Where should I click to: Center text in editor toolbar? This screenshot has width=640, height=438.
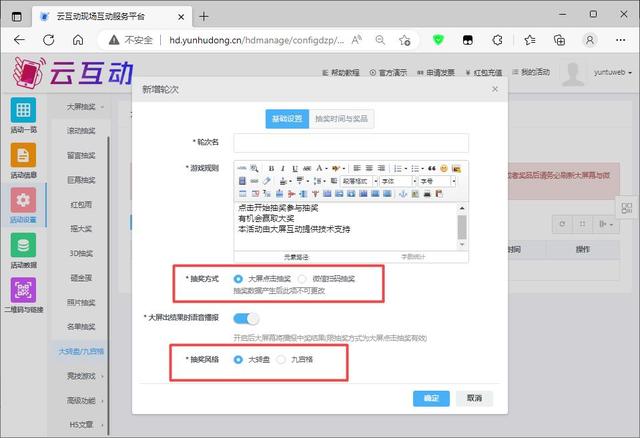pyautogui.click(x=369, y=168)
